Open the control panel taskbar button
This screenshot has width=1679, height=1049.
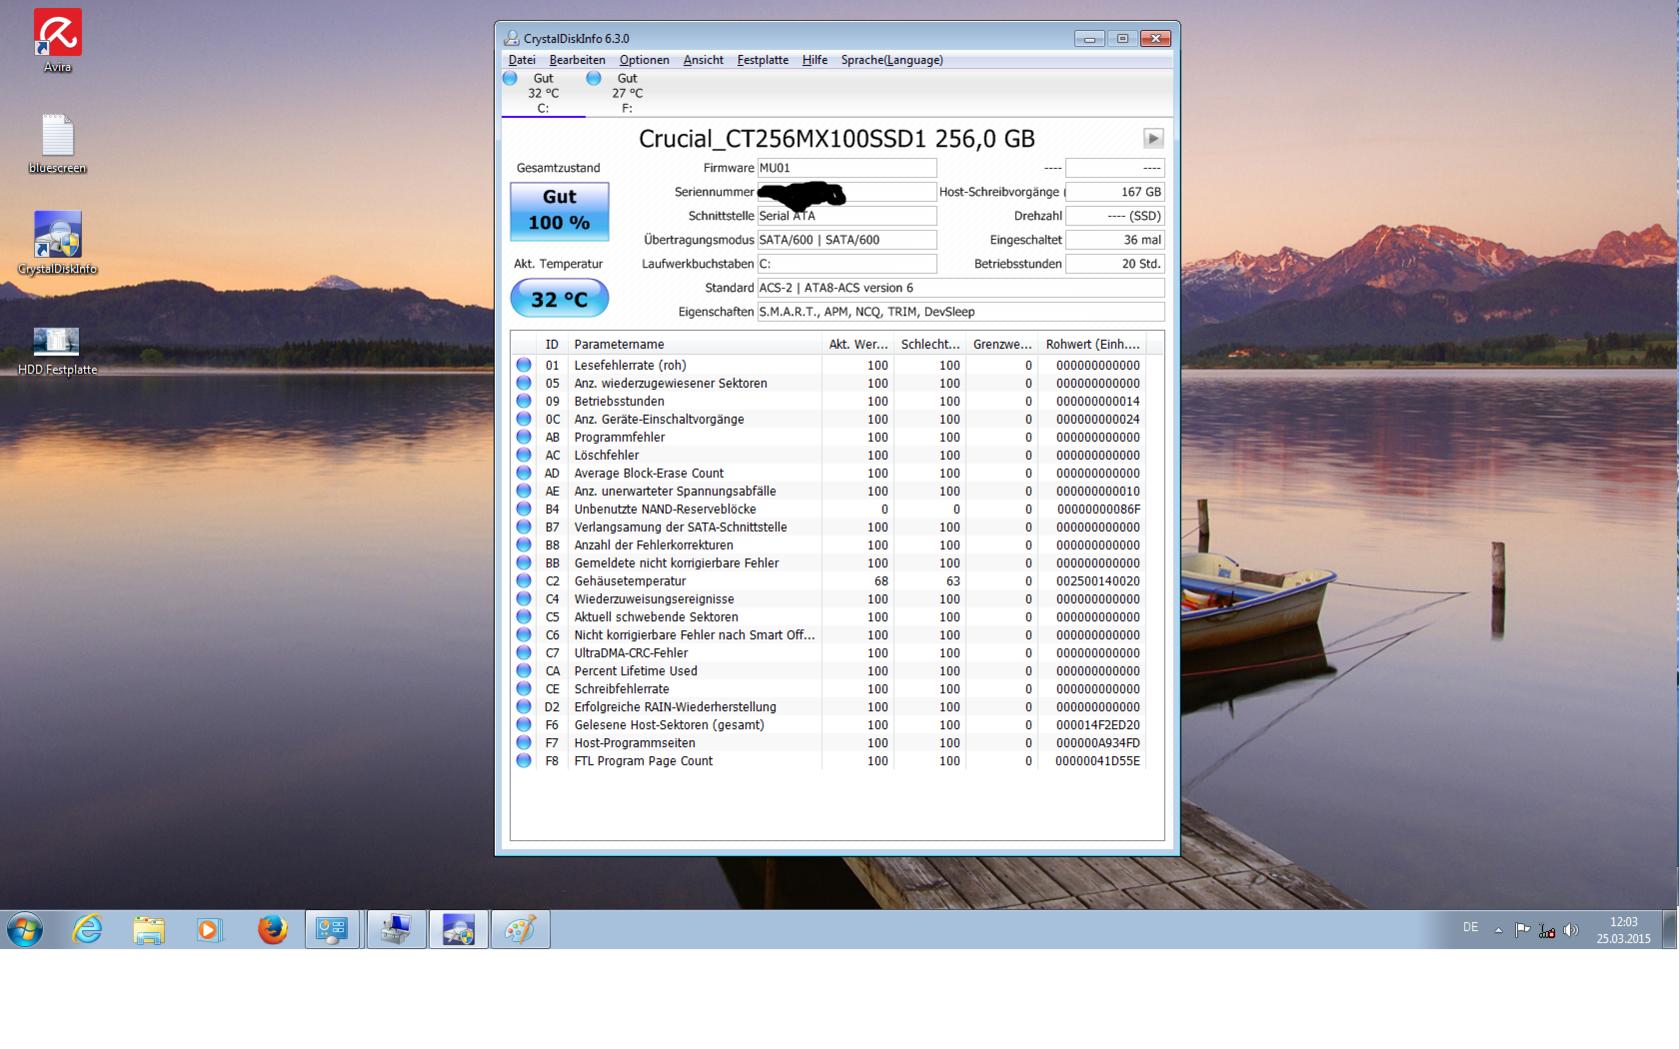pos(333,930)
